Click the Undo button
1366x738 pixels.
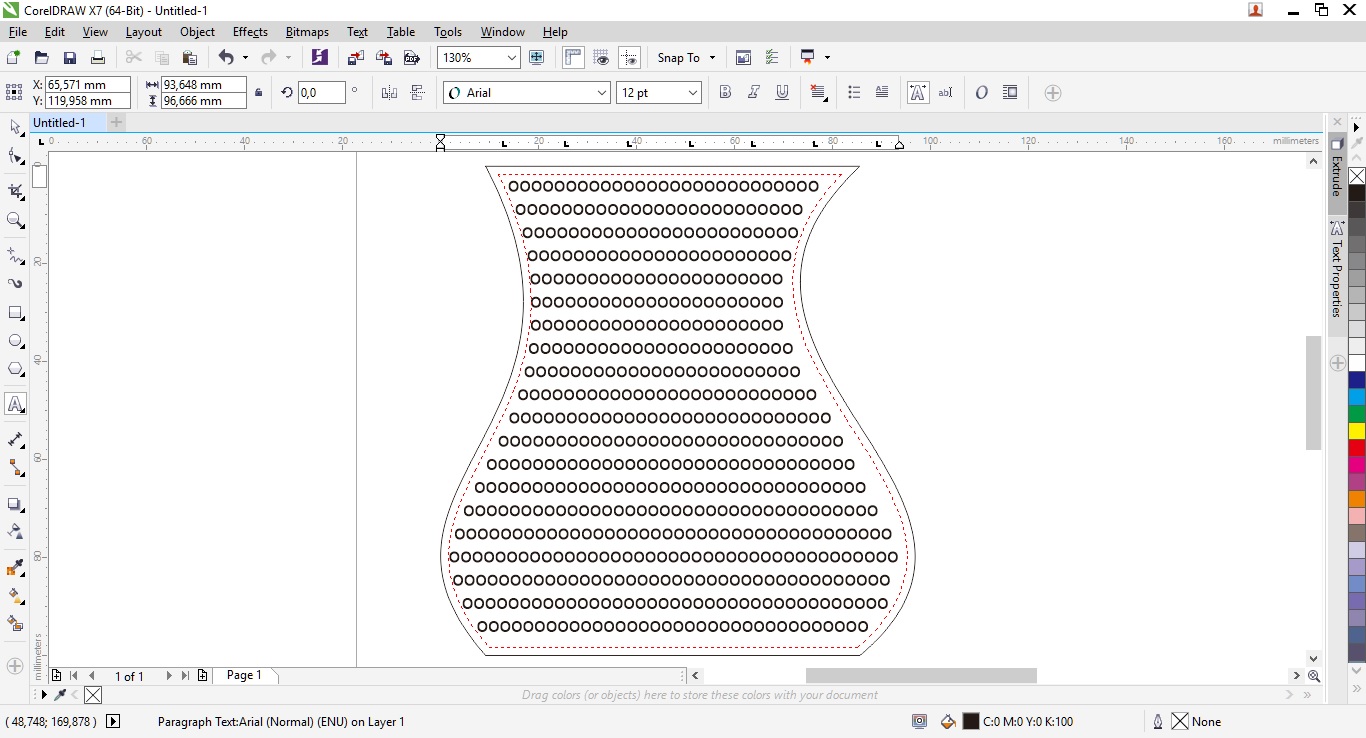point(226,58)
